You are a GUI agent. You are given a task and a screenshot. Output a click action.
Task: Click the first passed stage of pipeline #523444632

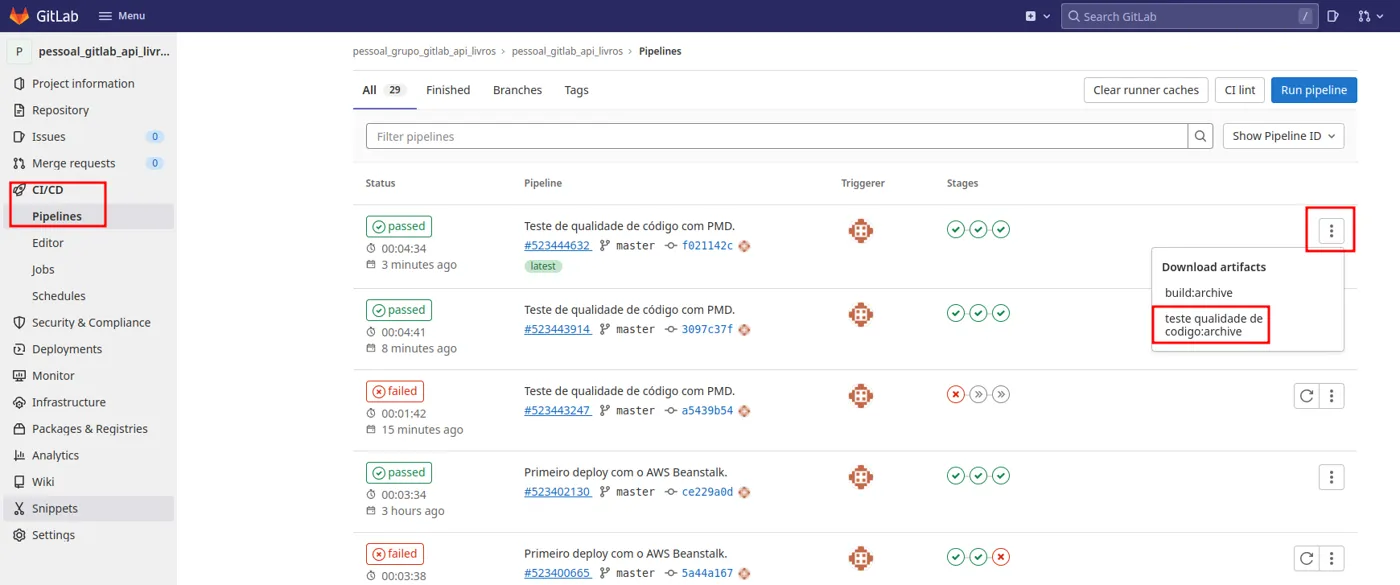pyautogui.click(x=956, y=230)
